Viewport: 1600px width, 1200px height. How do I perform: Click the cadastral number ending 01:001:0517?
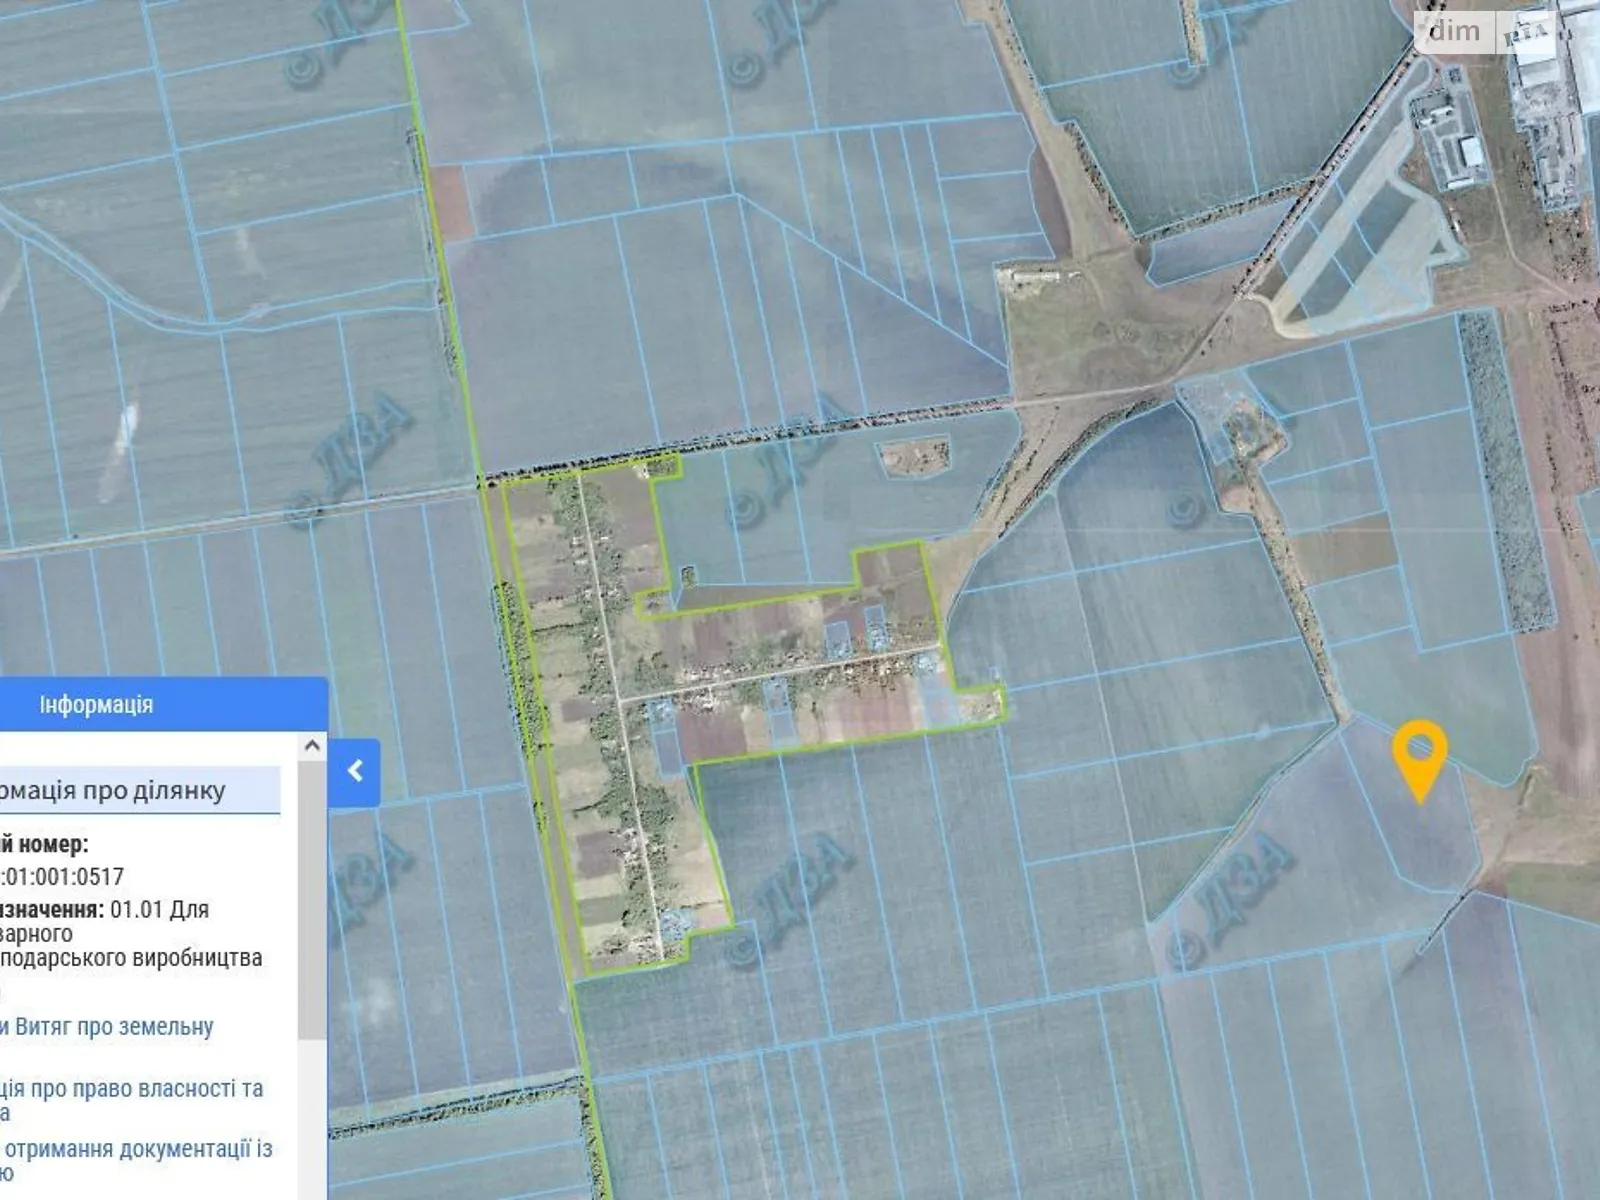pyautogui.click(x=62, y=877)
